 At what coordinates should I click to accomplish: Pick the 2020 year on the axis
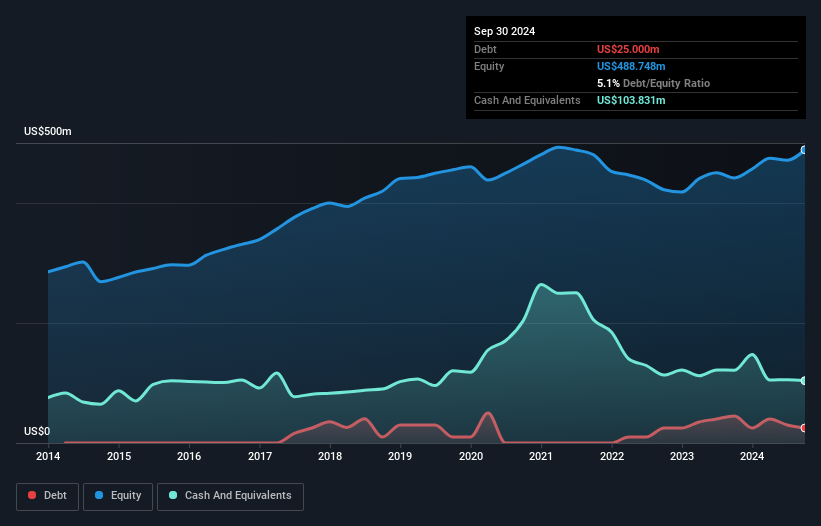470,457
